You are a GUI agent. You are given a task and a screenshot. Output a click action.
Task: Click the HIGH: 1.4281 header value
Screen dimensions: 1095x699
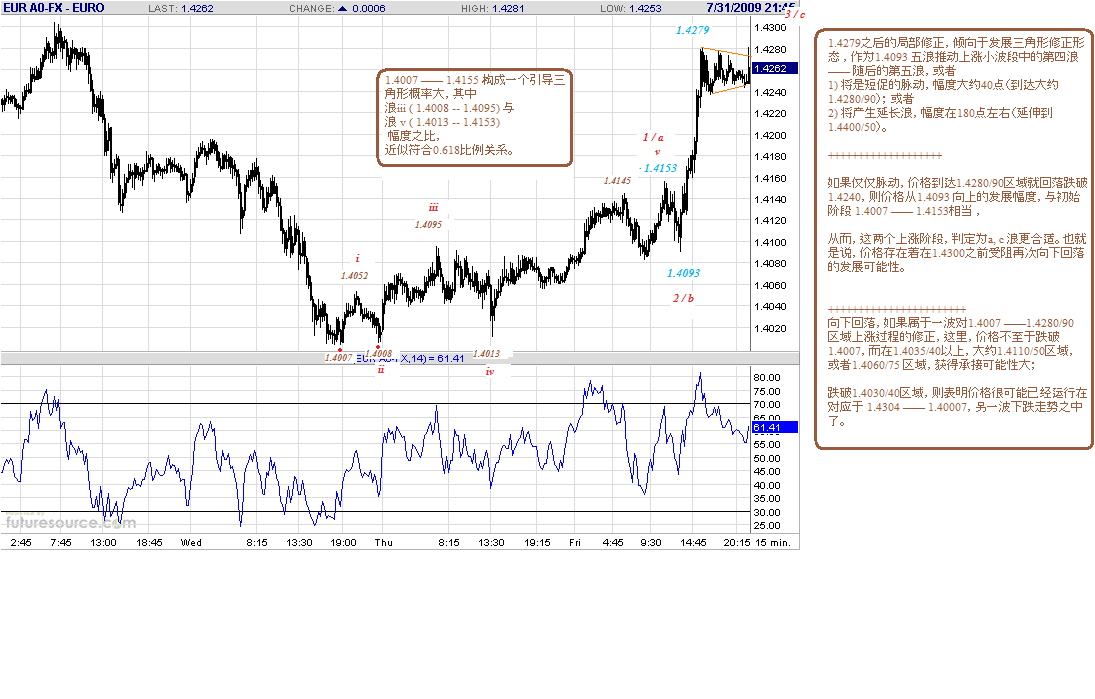tap(492, 8)
